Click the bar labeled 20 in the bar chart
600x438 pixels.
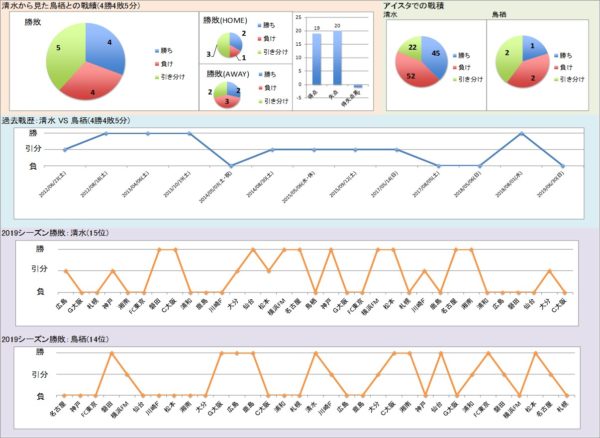tap(337, 58)
